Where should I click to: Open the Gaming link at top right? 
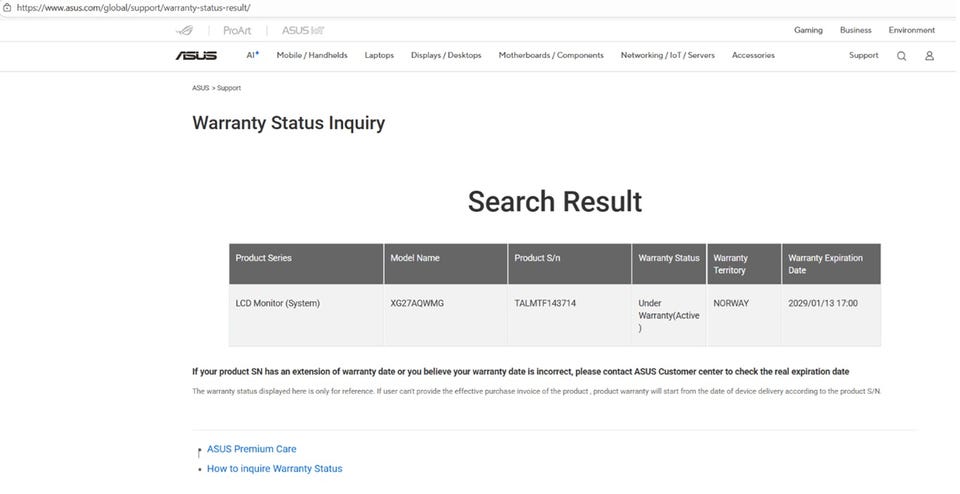(808, 30)
